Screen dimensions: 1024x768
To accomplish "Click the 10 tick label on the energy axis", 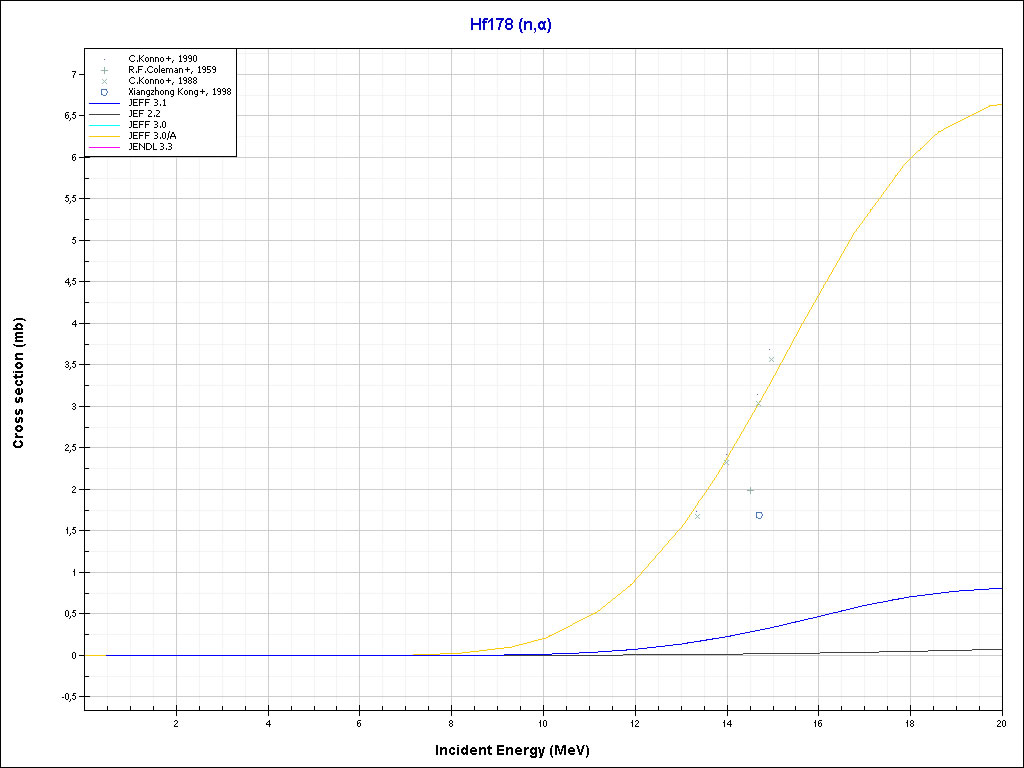I will click(543, 723).
